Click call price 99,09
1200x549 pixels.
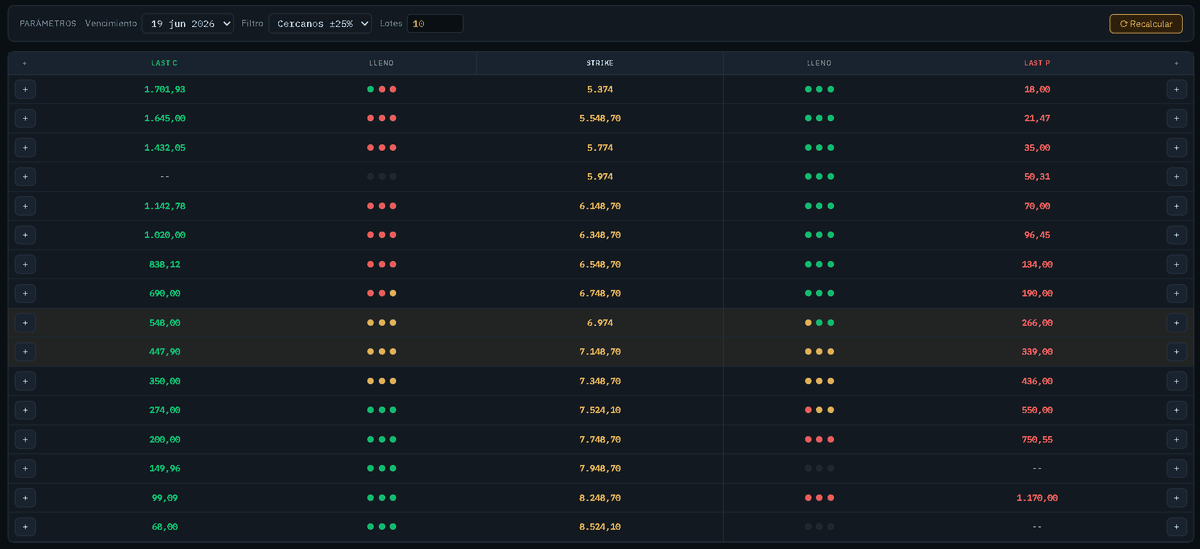pos(164,497)
